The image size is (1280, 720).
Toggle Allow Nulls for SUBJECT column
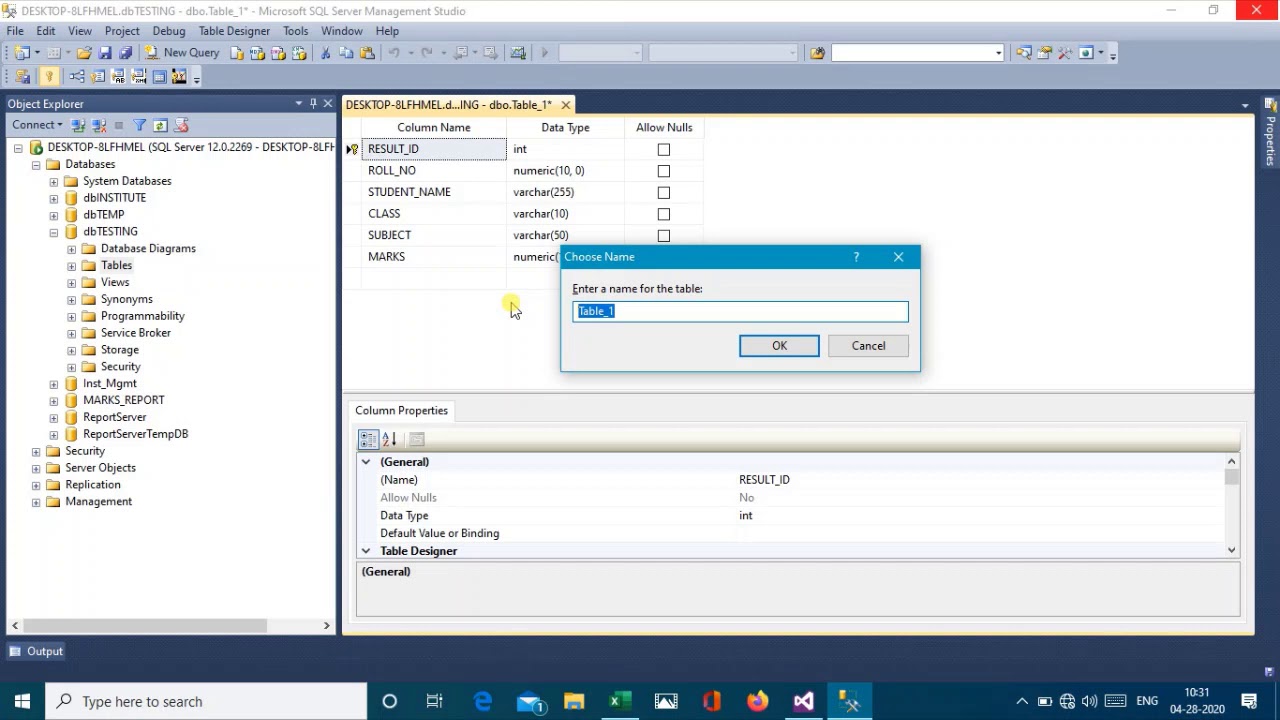point(664,236)
